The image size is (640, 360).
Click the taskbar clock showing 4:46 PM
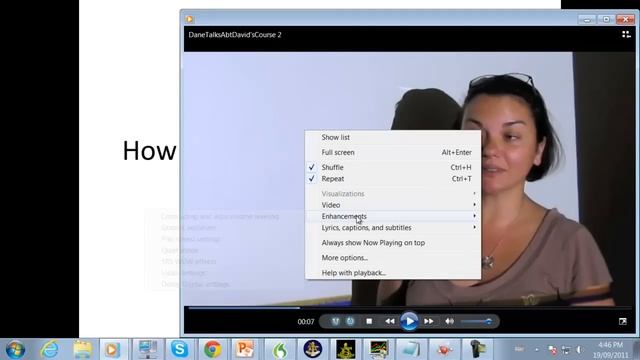610,350
